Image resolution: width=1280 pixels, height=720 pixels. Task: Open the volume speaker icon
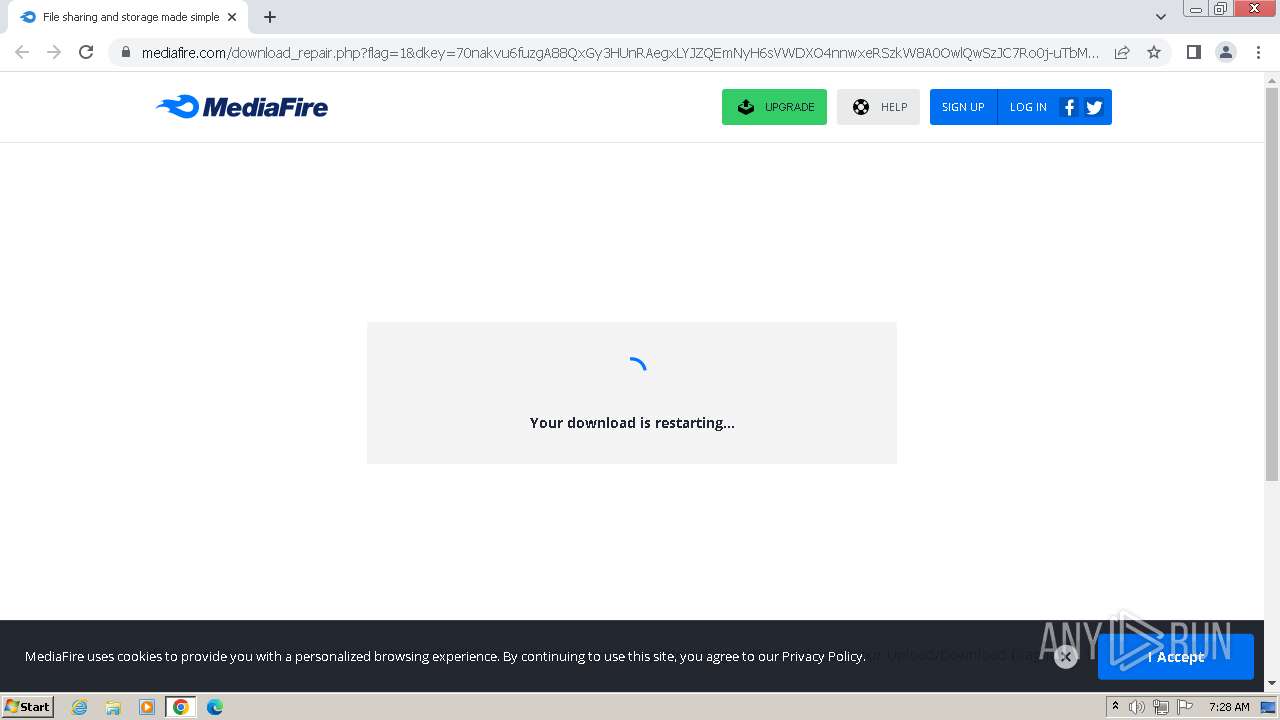tap(1137, 707)
